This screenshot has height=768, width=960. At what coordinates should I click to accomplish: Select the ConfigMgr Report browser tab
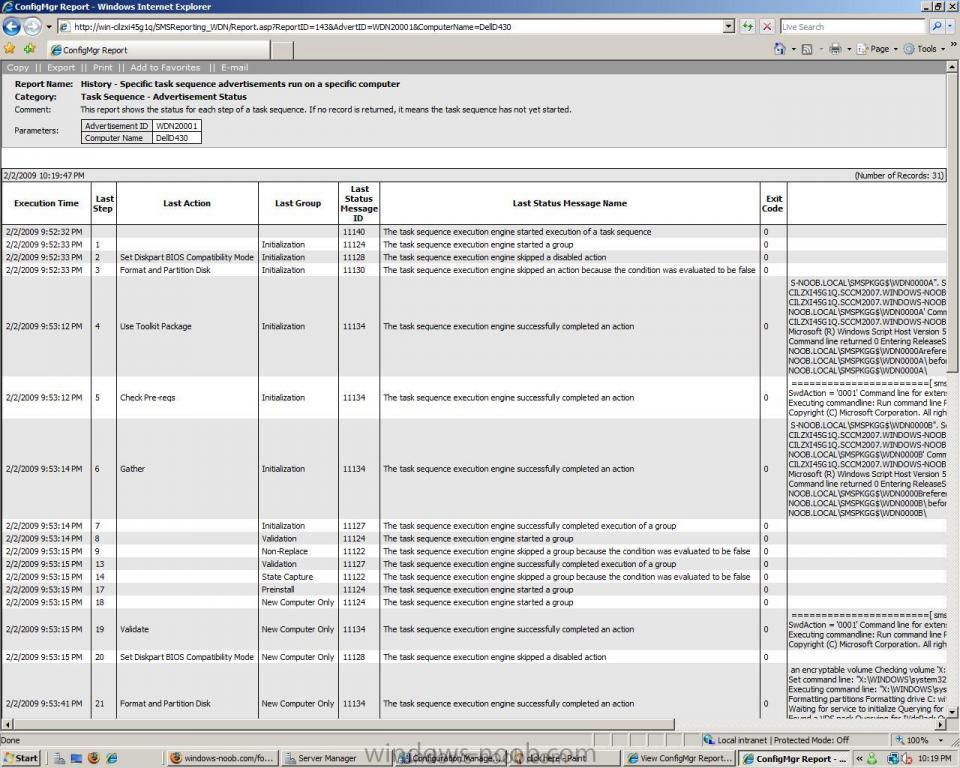[158, 50]
